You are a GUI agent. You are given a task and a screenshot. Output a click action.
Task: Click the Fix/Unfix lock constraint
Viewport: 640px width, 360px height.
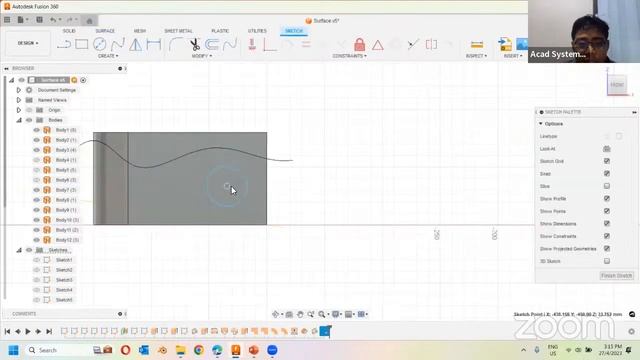(x=360, y=44)
